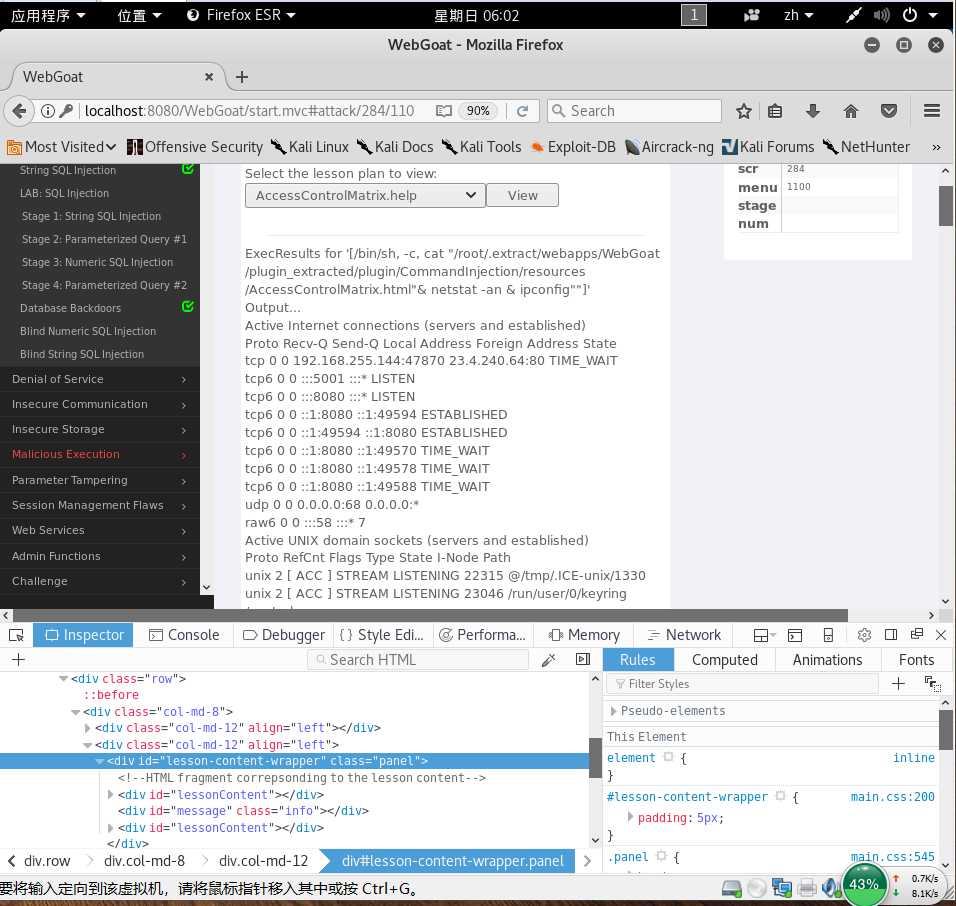The height and width of the screenshot is (906, 956).
Task: Toggle highlighter for #lesson-content-wrapper rule
Action: (780, 796)
